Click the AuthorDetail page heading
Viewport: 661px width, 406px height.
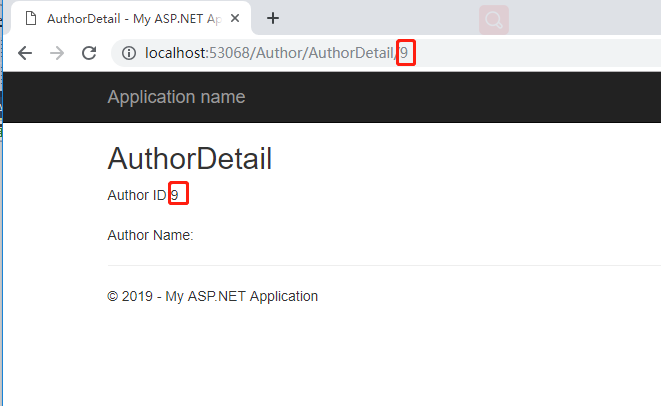click(189, 159)
